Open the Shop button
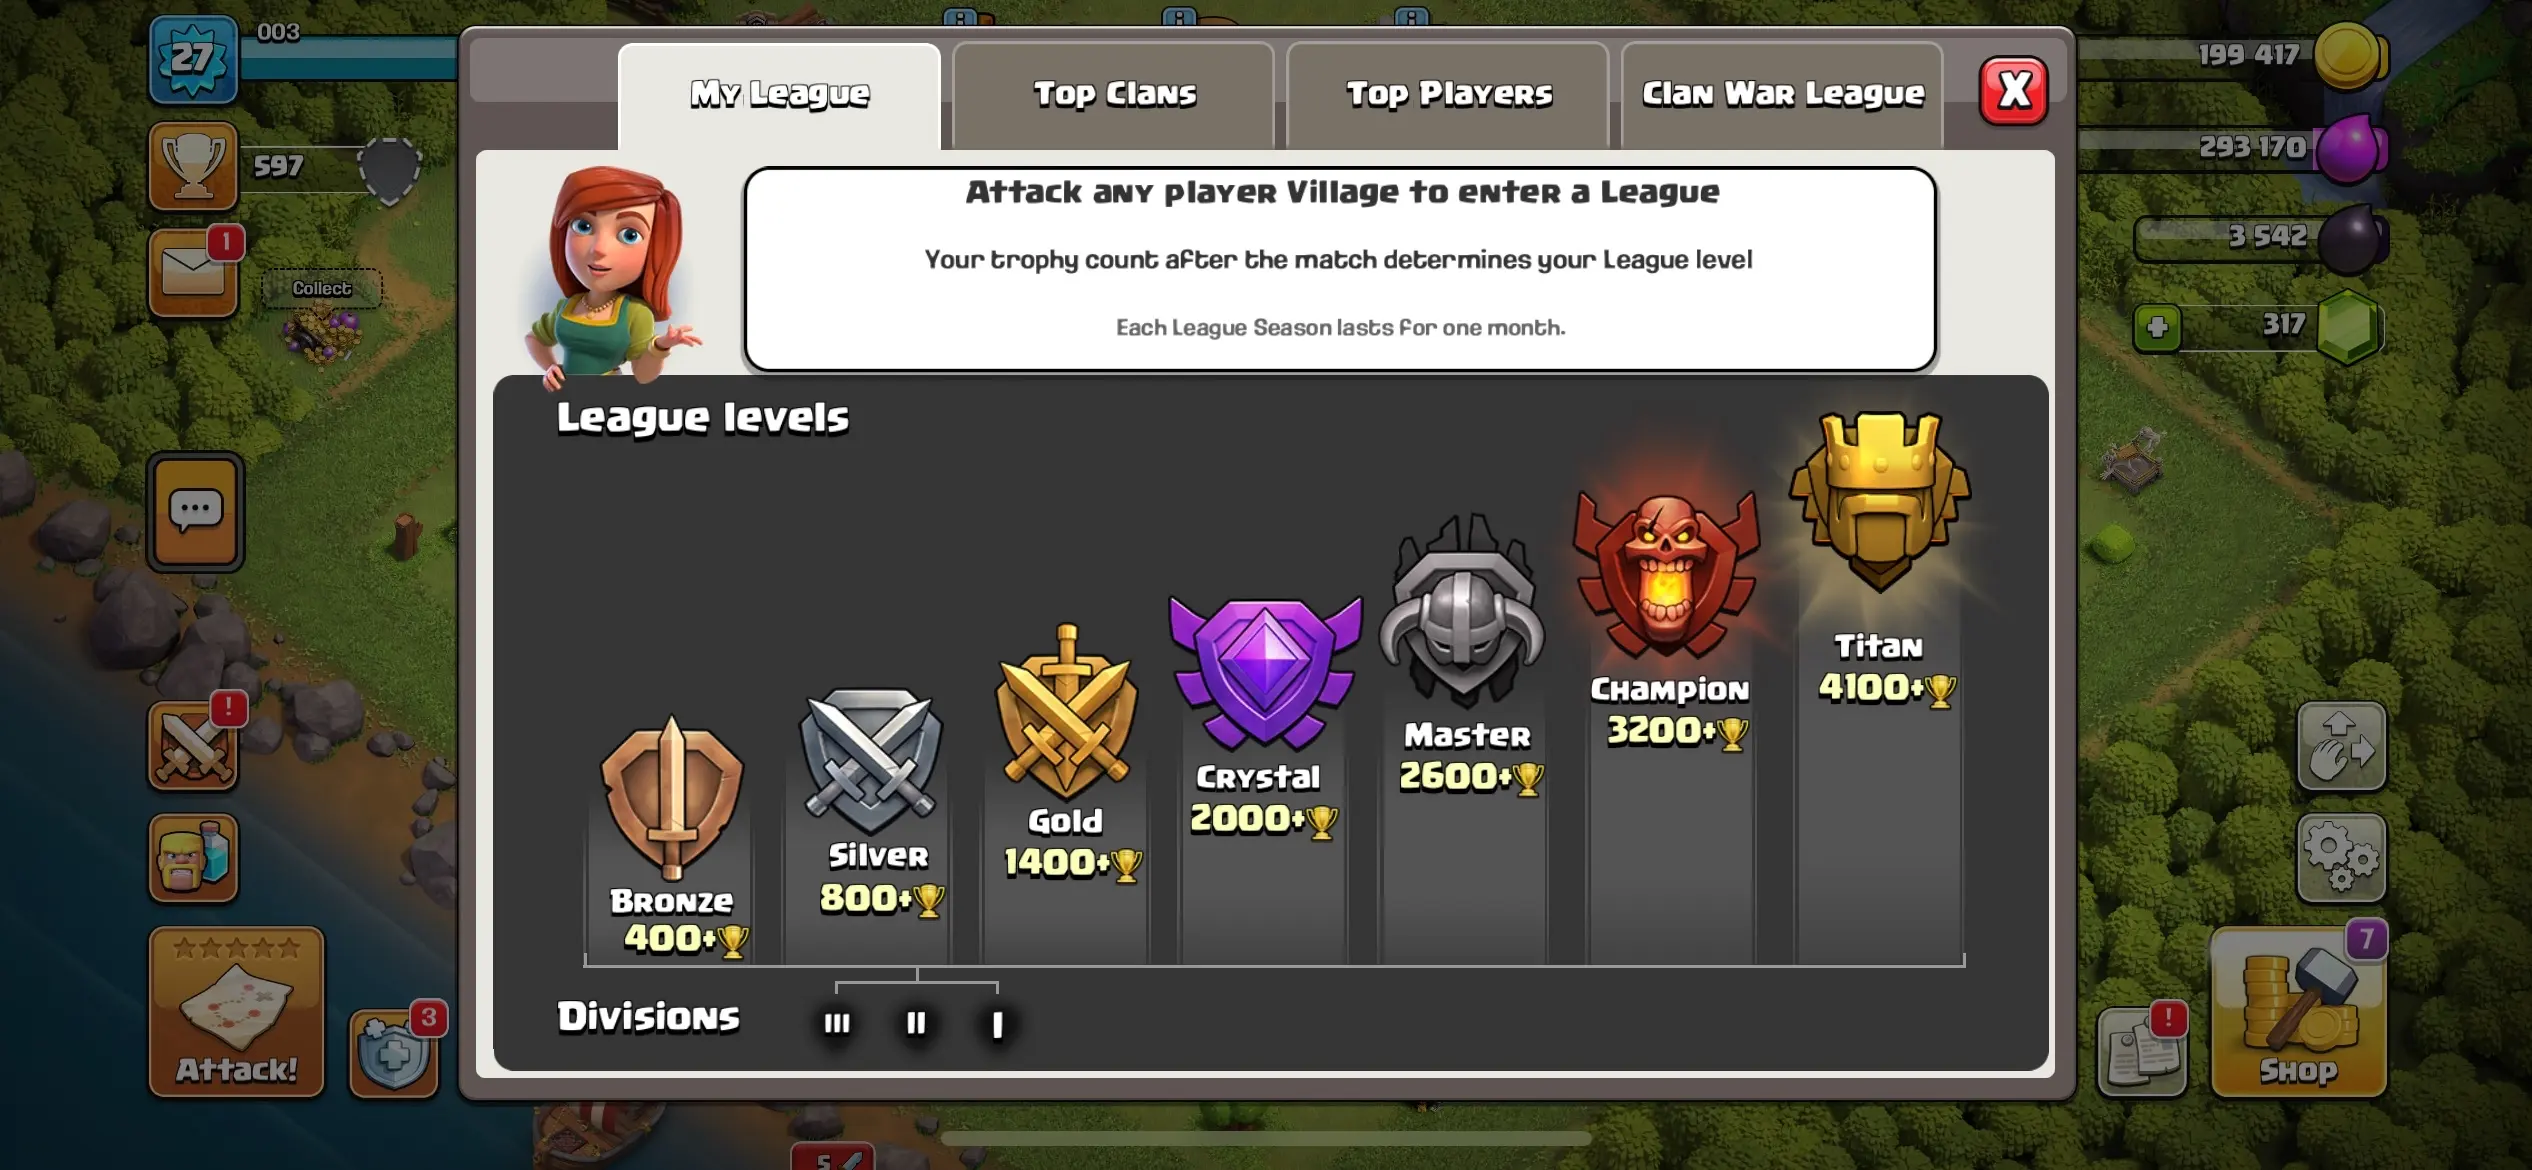2532x1170 pixels. pos(2299,1012)
